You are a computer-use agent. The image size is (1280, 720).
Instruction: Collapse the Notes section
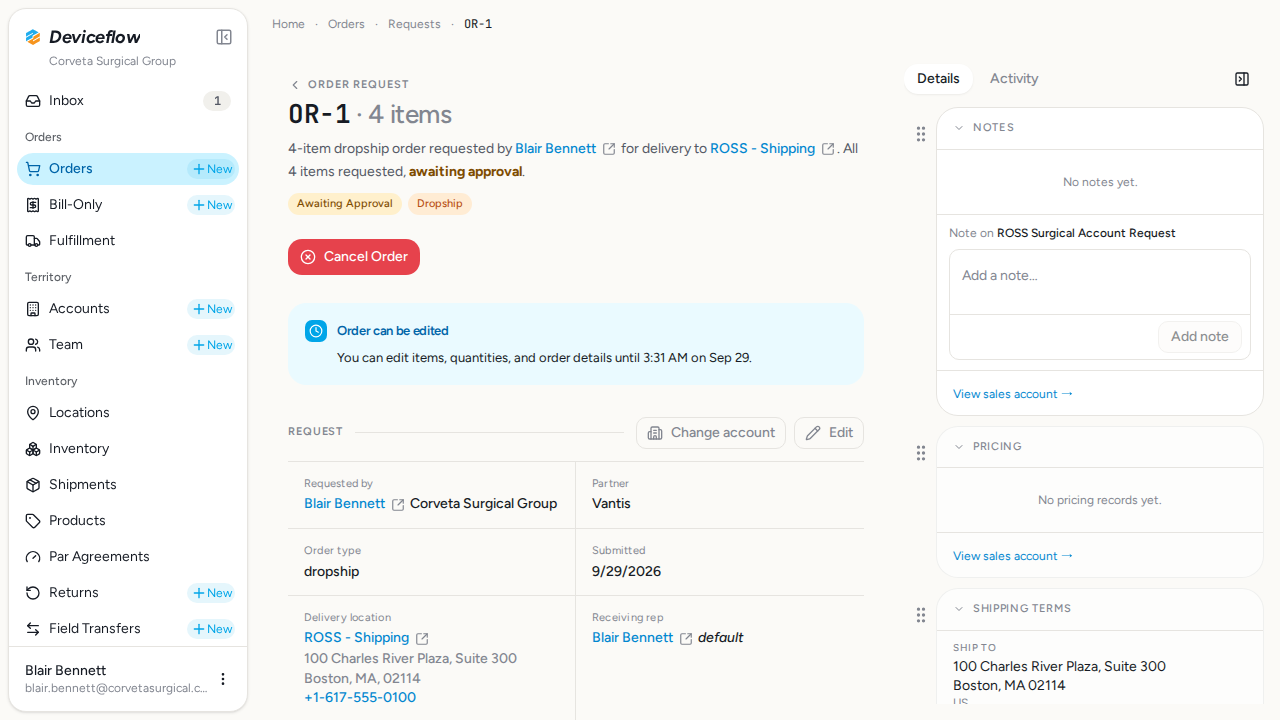coord(959,128)
